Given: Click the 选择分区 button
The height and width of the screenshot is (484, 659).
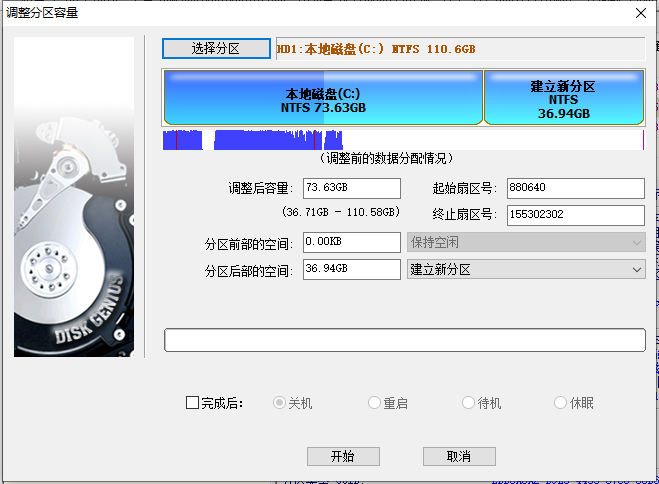Looking at the screenshot, I should pyautogui.click(x=216, y=48).
